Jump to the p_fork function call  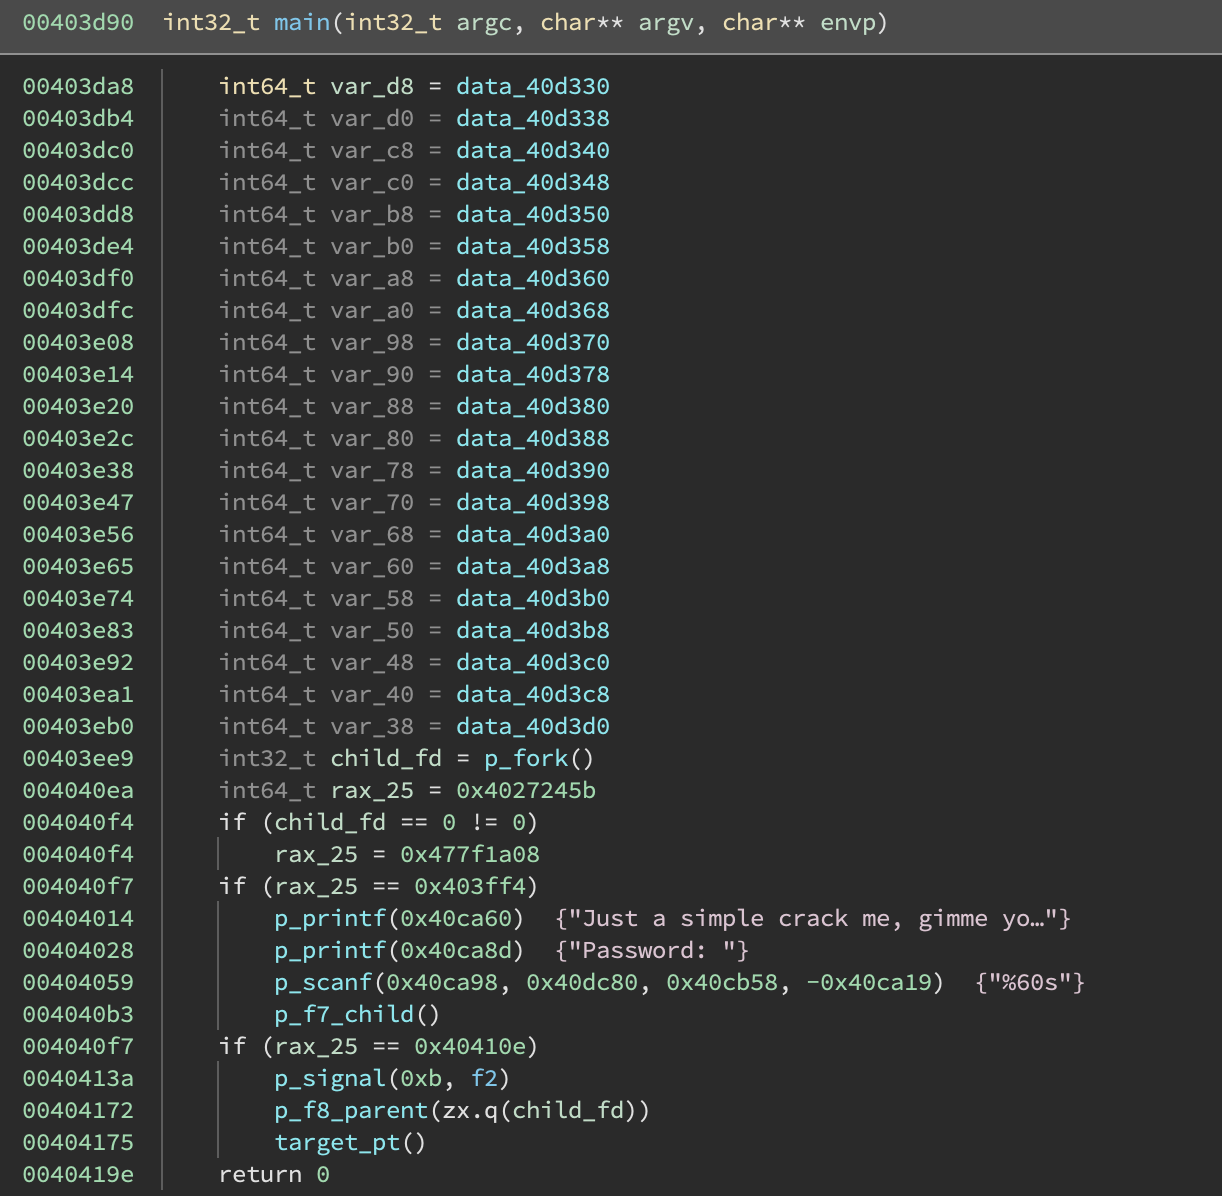526,758
